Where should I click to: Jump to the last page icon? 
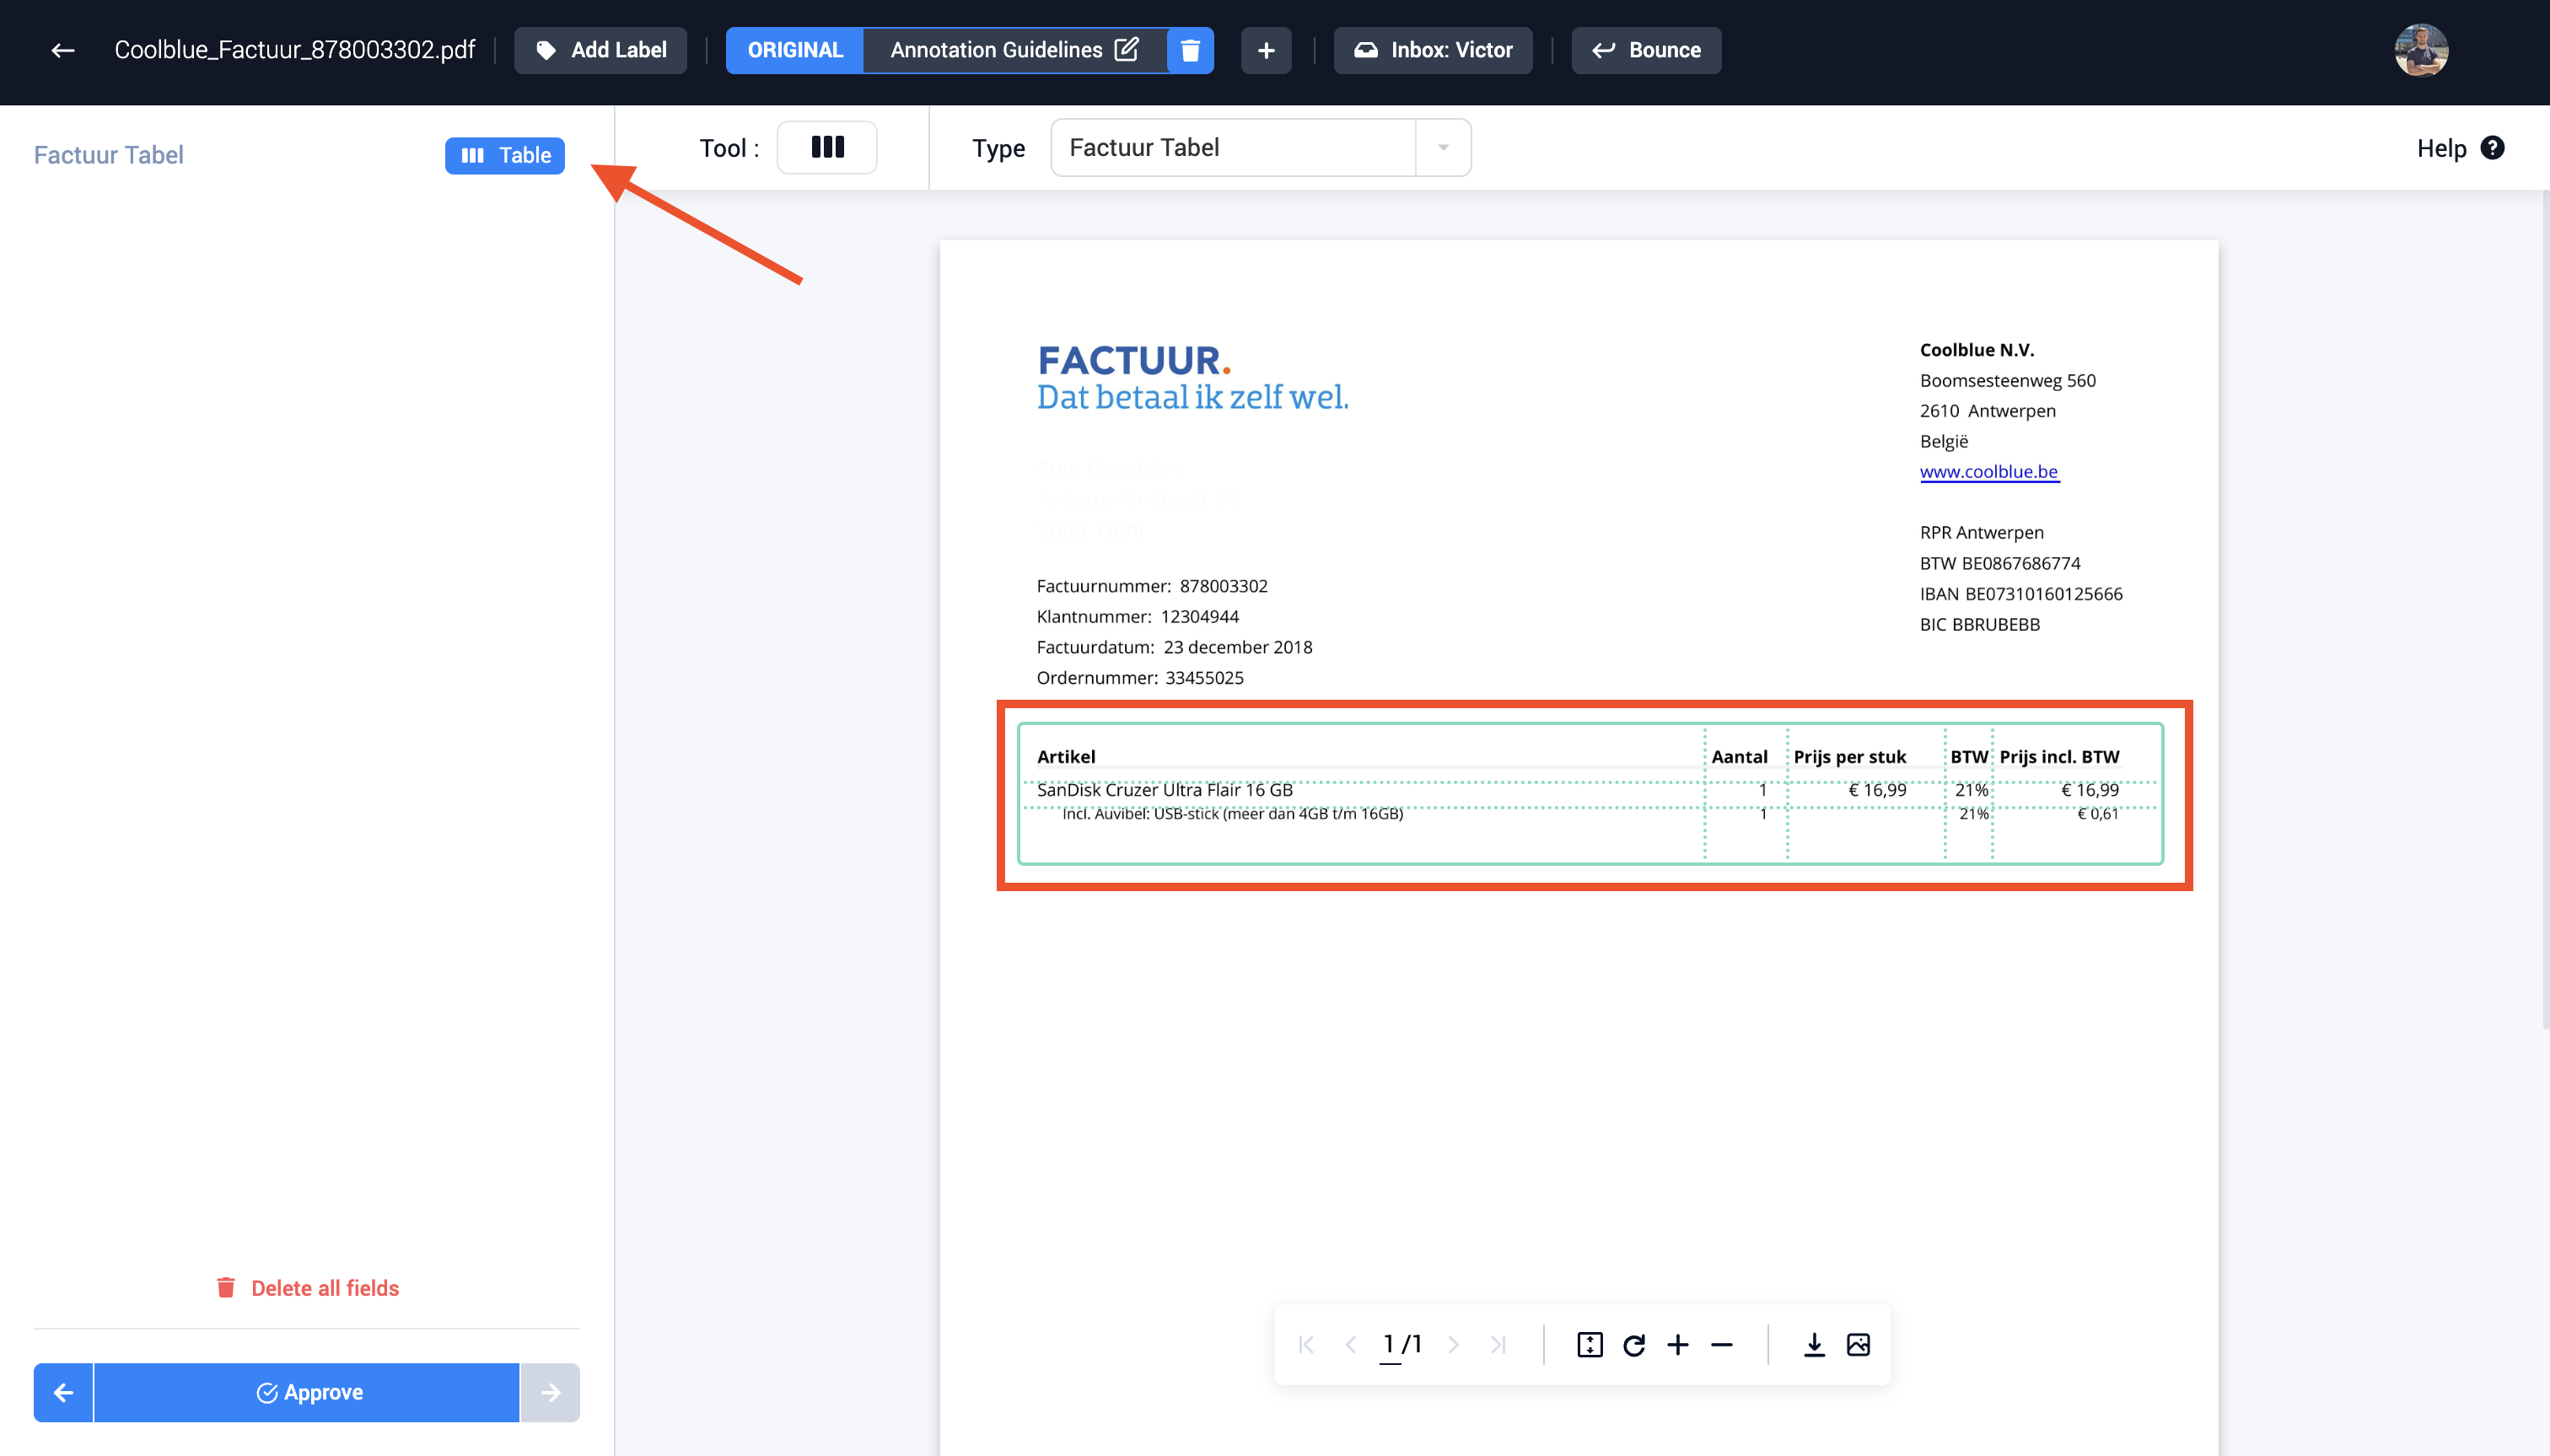click(1498, 1345)
